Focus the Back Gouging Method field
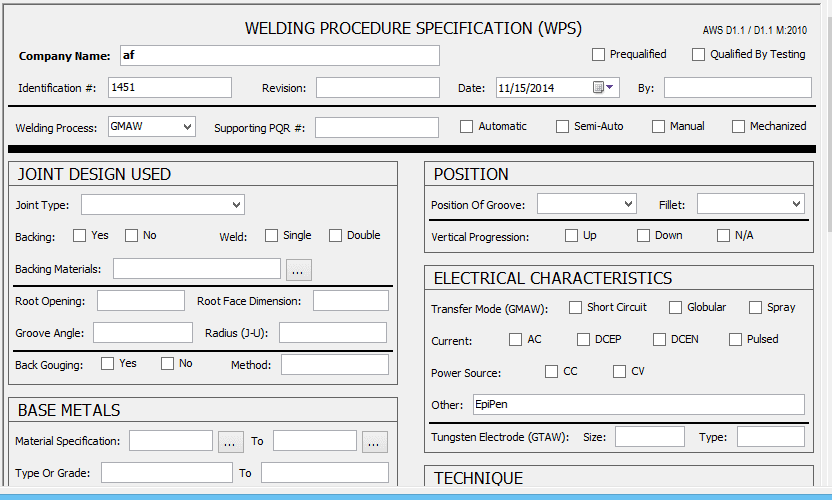The height and width of the screenshot is (500, 832). coord(335,365)
